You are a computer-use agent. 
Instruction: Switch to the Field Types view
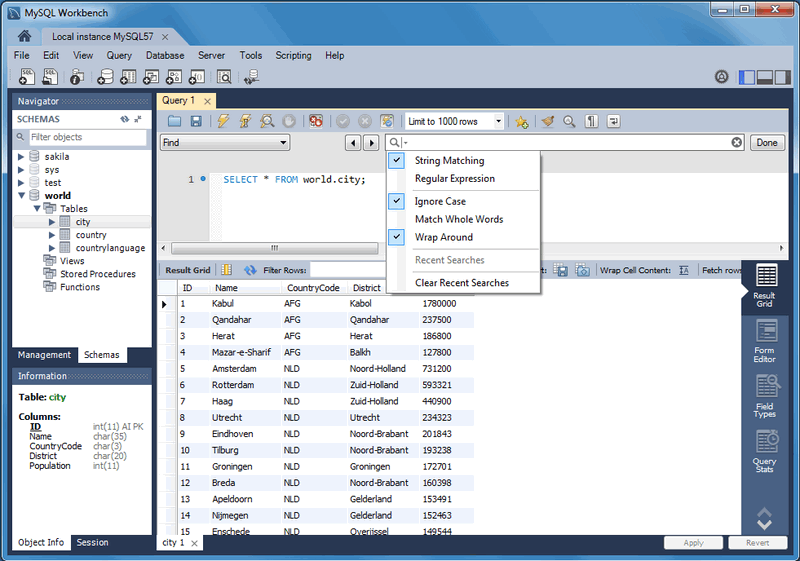click(765, 397)
